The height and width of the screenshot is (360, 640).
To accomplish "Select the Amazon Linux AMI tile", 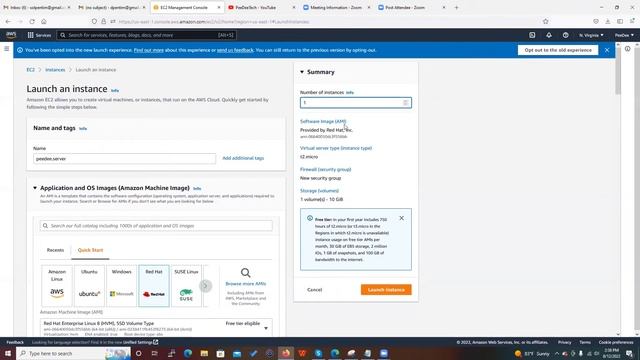I will point(57,286).
